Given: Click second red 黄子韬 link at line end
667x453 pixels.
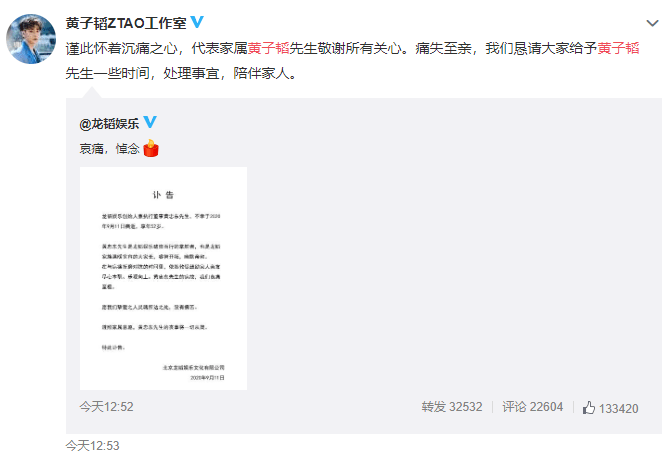Looking at the screenshot, I should pos(619,48).
